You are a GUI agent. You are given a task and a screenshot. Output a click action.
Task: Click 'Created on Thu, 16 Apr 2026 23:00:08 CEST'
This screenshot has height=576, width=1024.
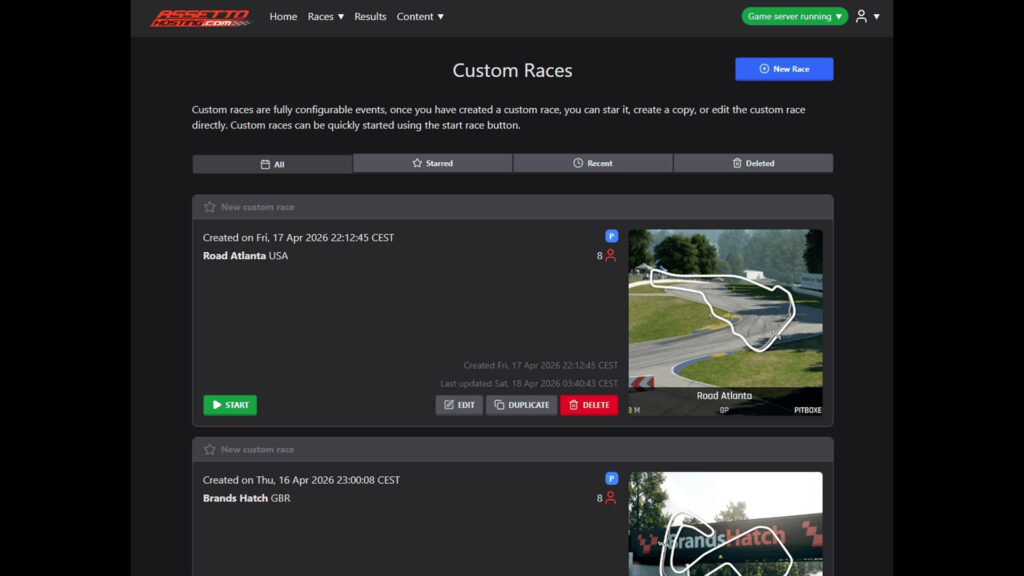[301, 480]
